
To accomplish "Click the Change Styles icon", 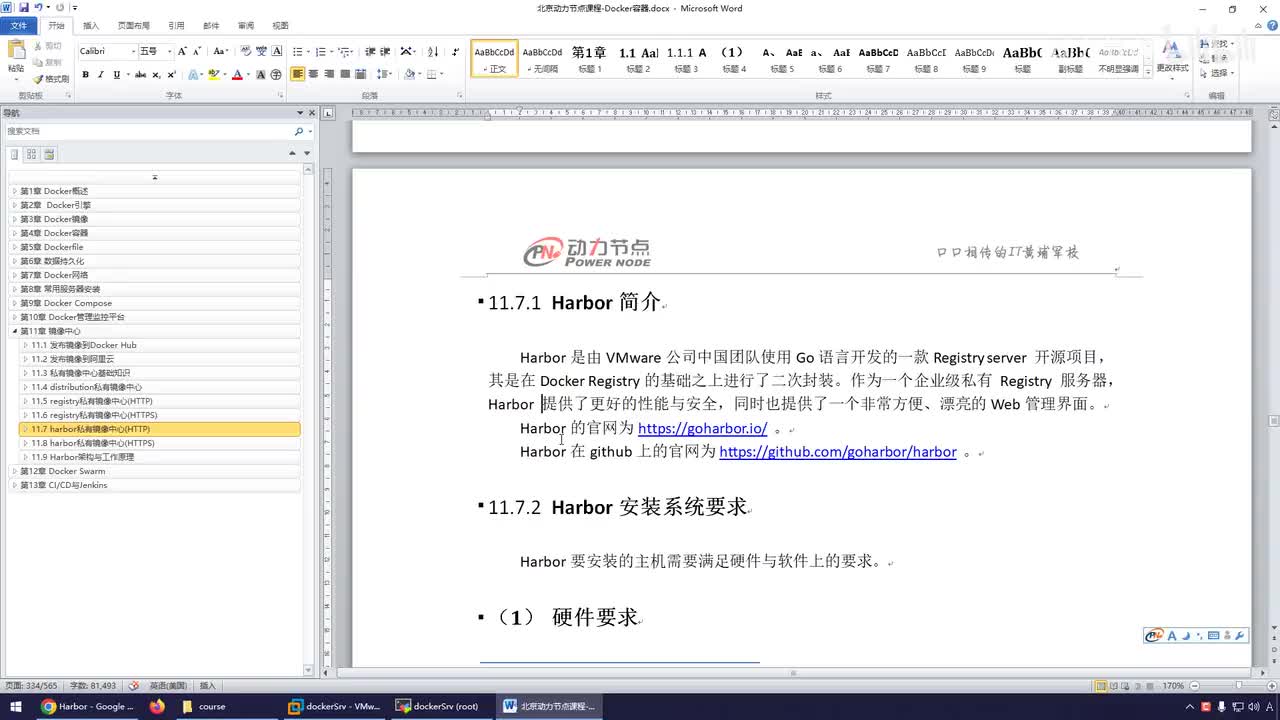I will (1172, 57).
